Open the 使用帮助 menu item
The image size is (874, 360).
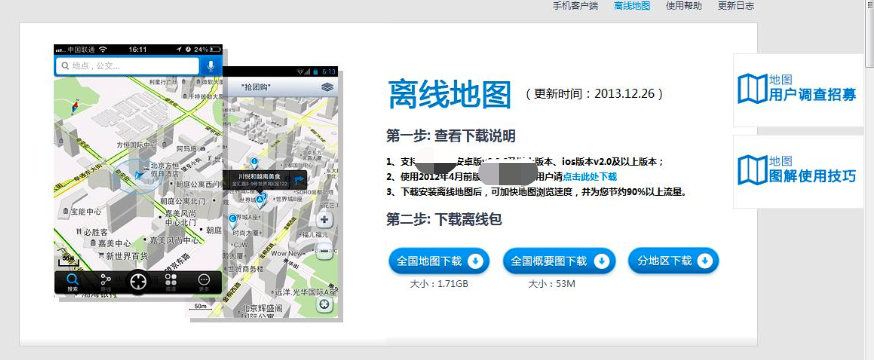[684, 6]
